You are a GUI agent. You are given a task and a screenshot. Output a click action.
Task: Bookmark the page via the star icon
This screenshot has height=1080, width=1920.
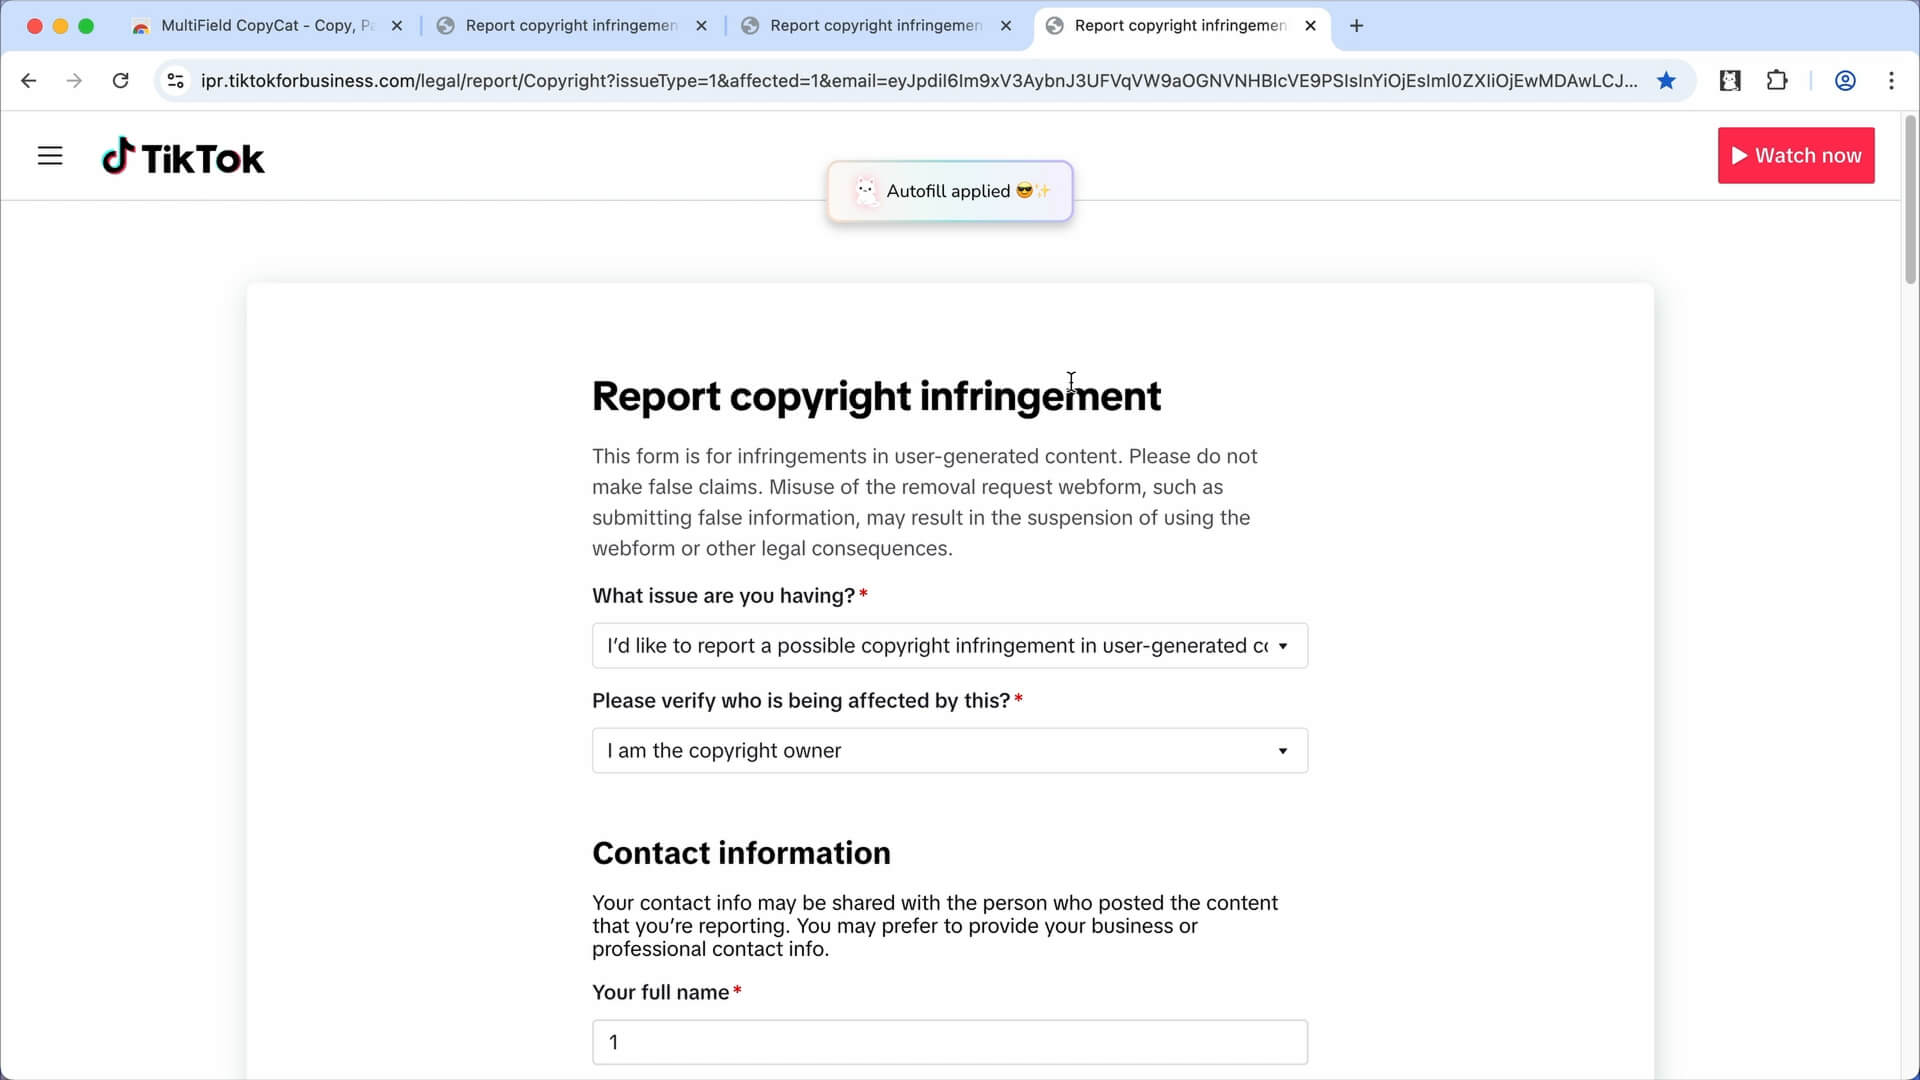click(1667, 81)
